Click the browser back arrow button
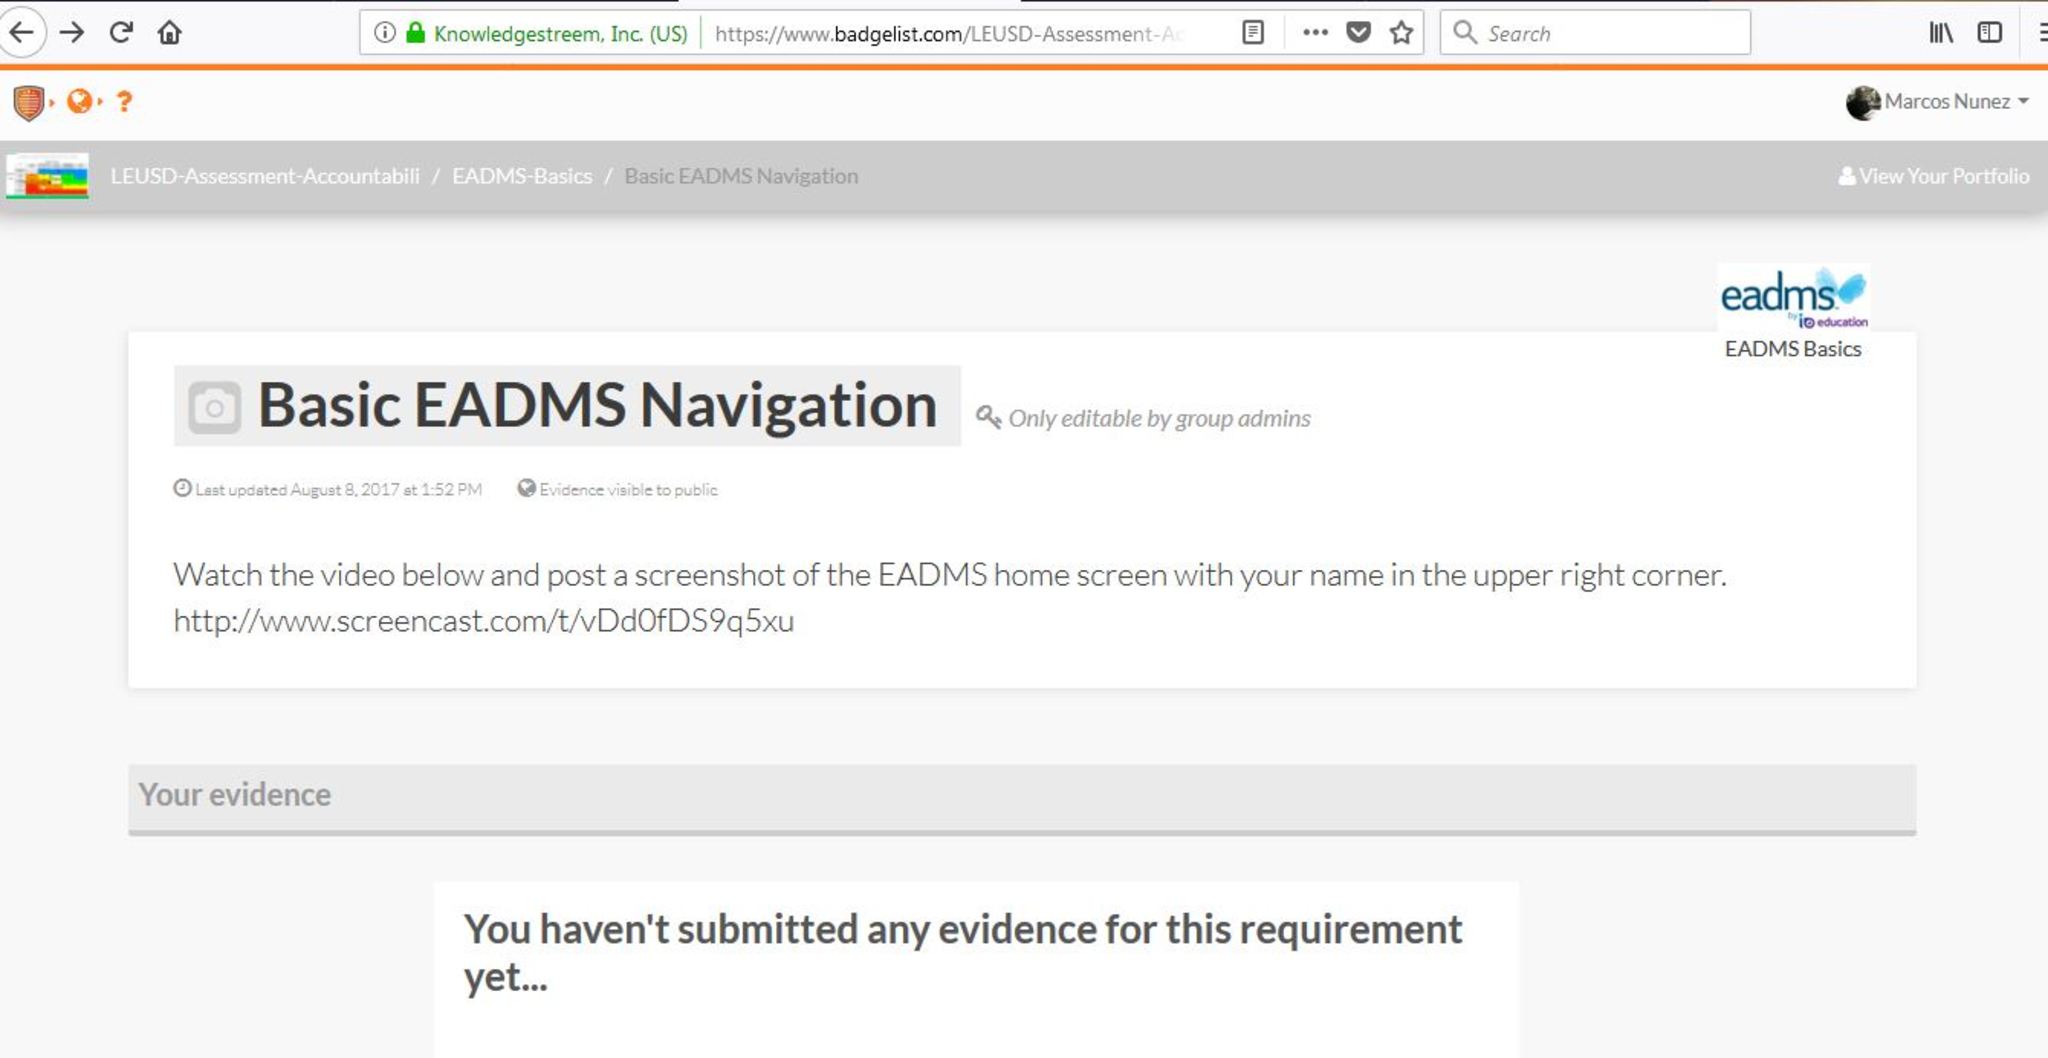Viewport: 2048px width, 1058px height. point(22,33)
